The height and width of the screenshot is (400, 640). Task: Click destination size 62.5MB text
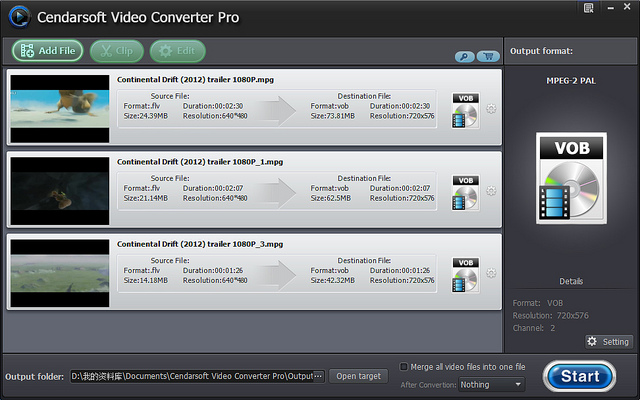click(x=331, y=198)
